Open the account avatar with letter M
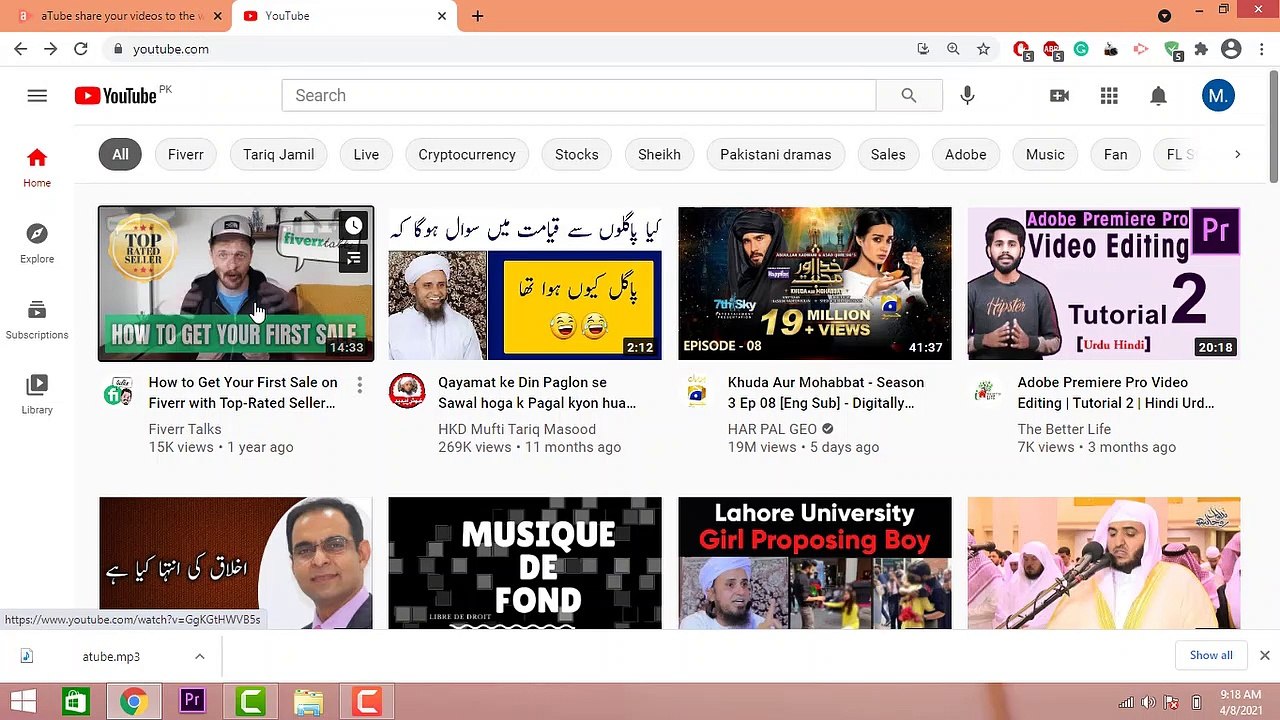1280x720 pixels. coord(1218,96)
